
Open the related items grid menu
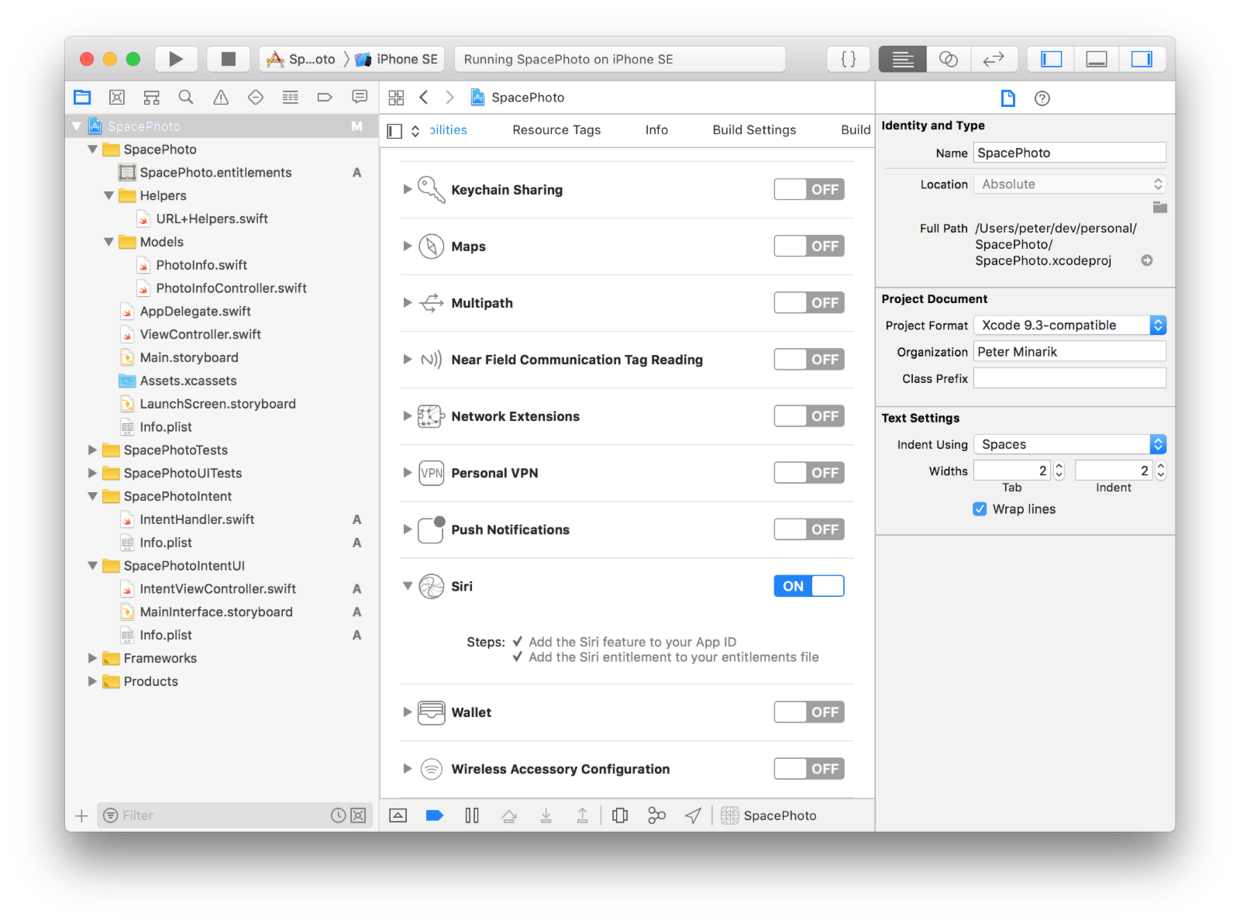(396, 97)
